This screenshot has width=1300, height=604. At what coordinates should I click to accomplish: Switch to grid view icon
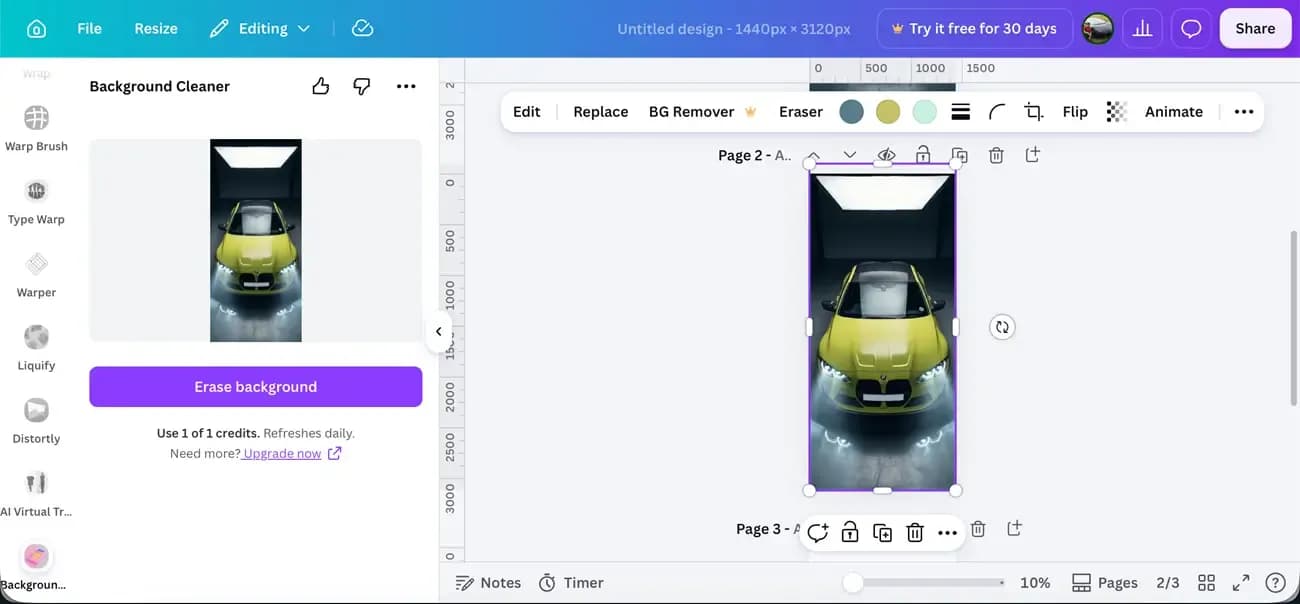pyautogui.click(x=1207, y=583)
